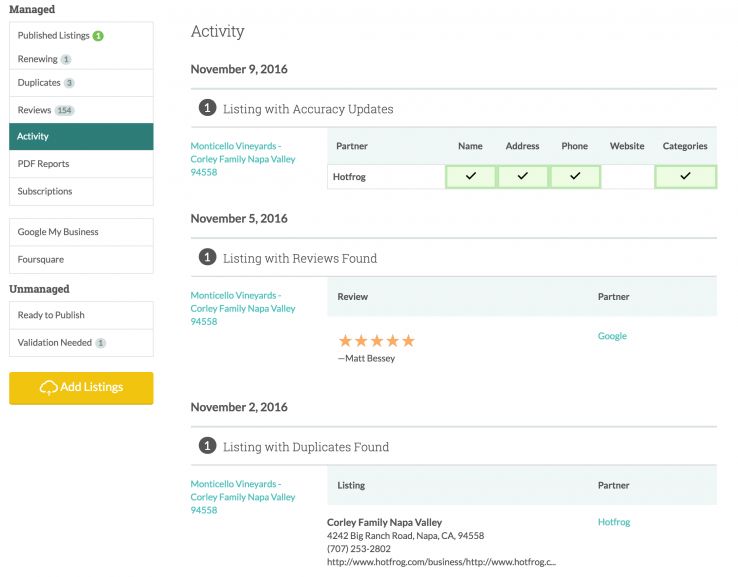This screenshot has height=577, width=738.
Task: Click the Hotfrog Name checkmark cell
Action: click(470, 176)
